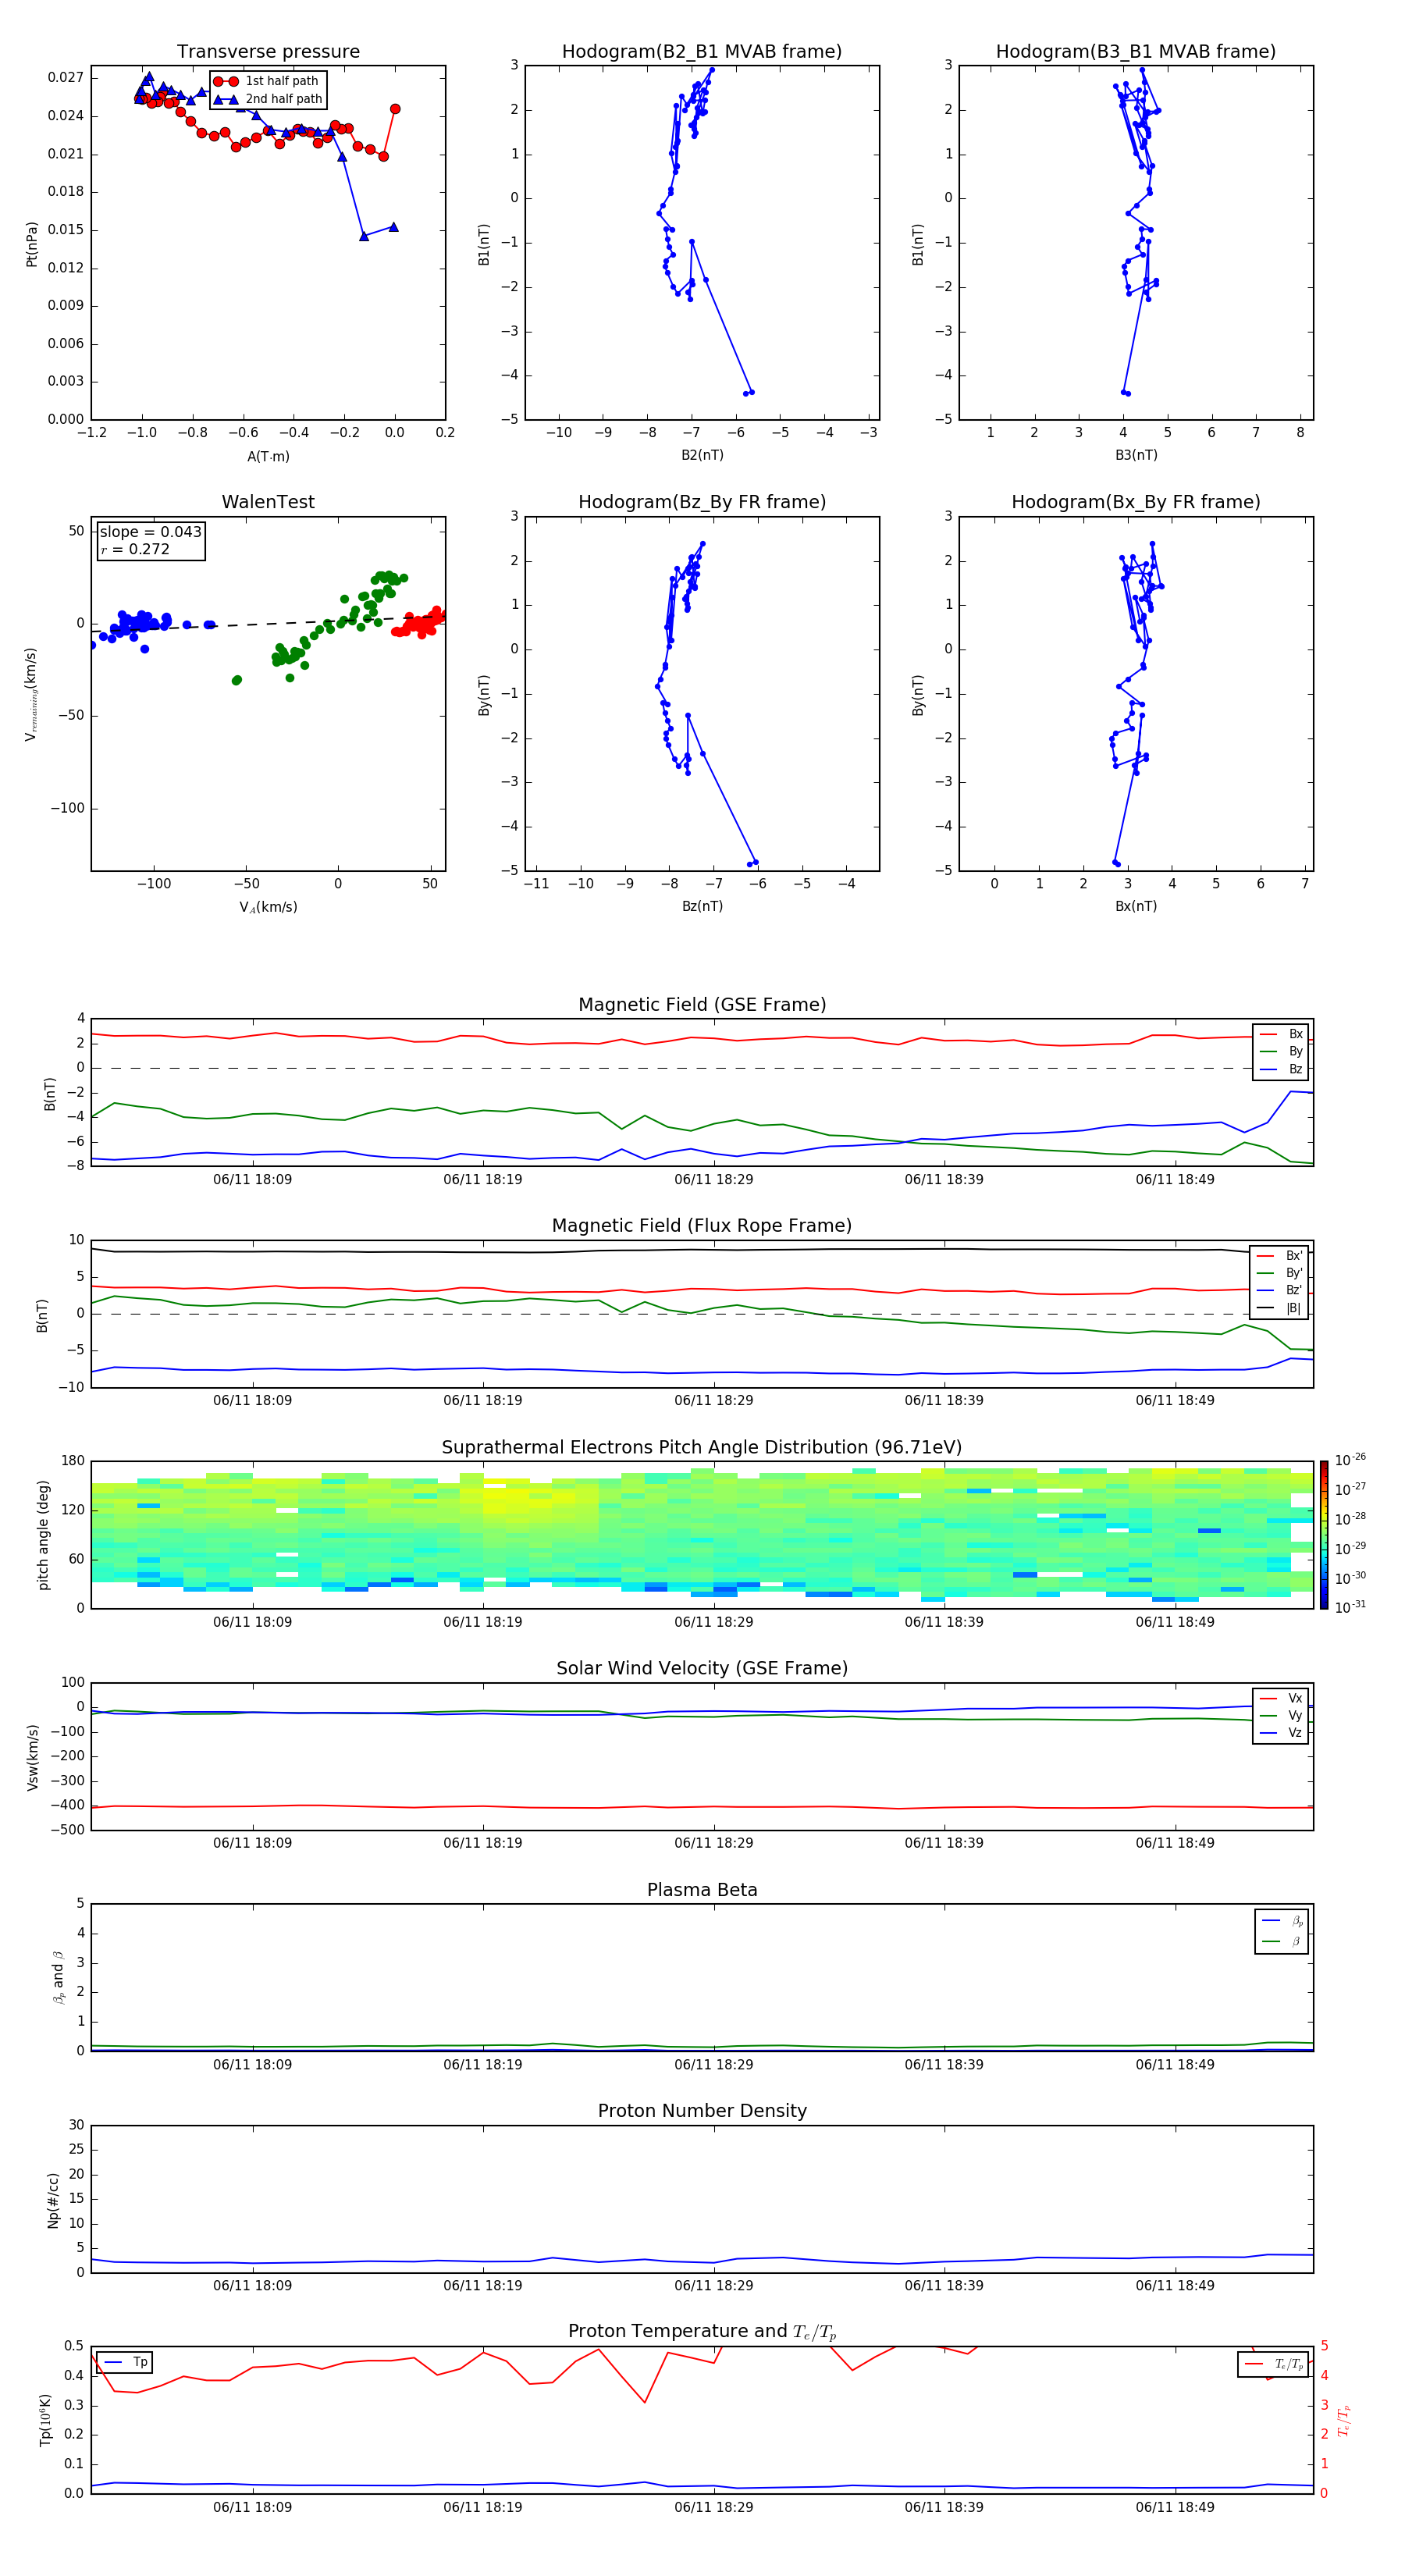Select the Bz' entry in Flux Rope legend
Image resolution: width=1405 pixels, height=2576 pixels.
coord(1280,1291)
